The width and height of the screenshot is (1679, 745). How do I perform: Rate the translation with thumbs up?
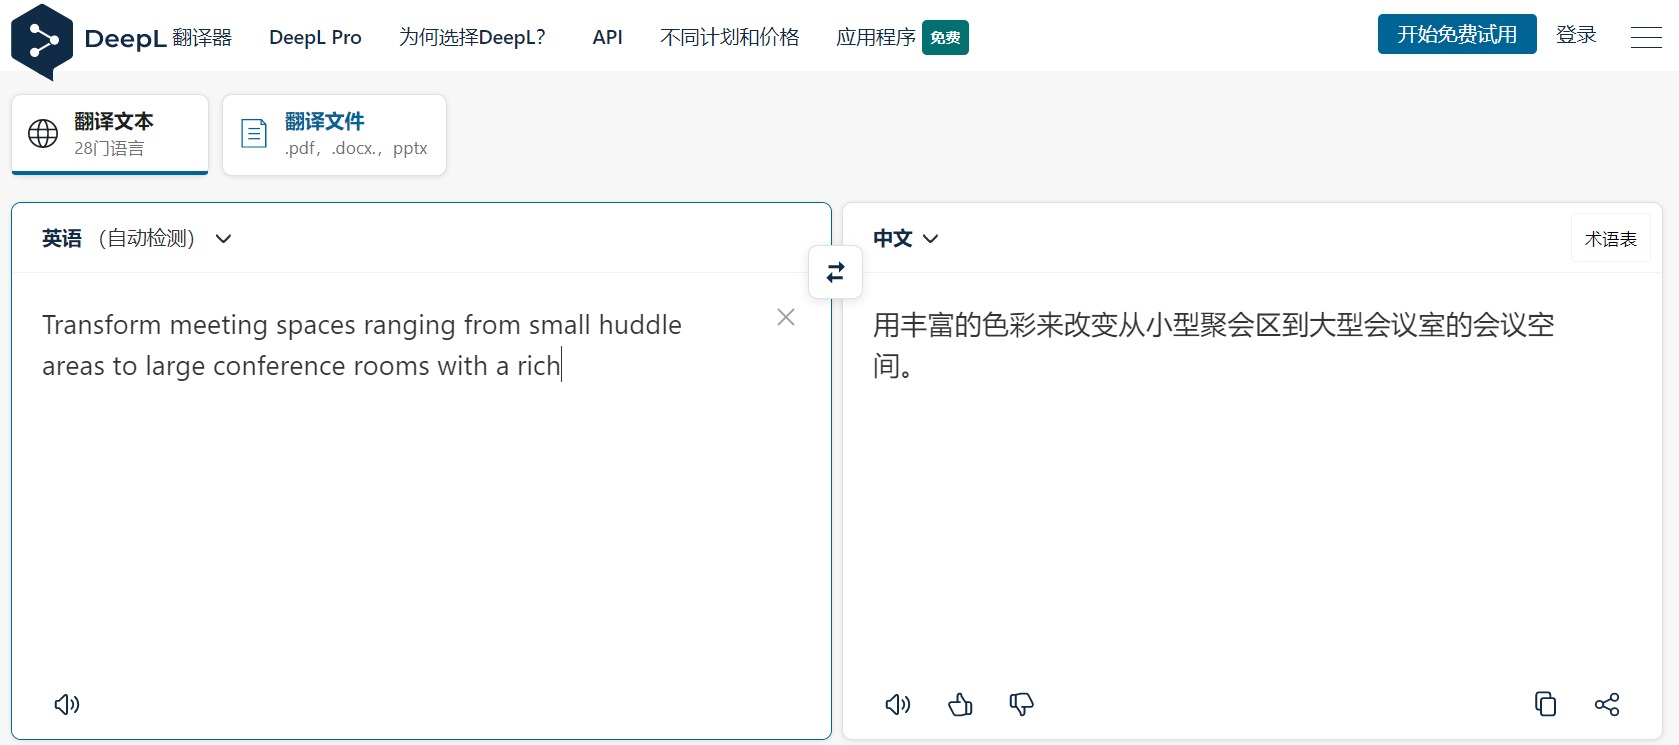pyautogui.click(x=959, y=704)
